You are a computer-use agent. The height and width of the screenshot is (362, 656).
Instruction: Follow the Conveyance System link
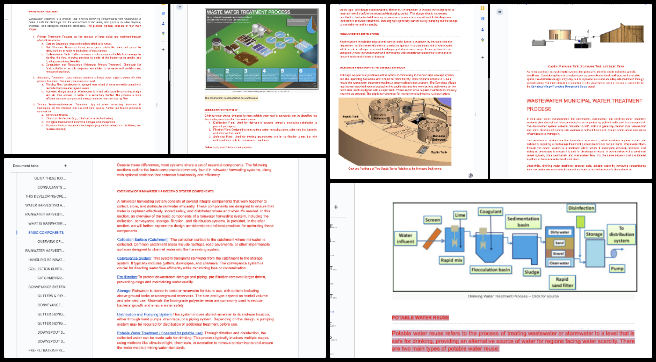133,258
